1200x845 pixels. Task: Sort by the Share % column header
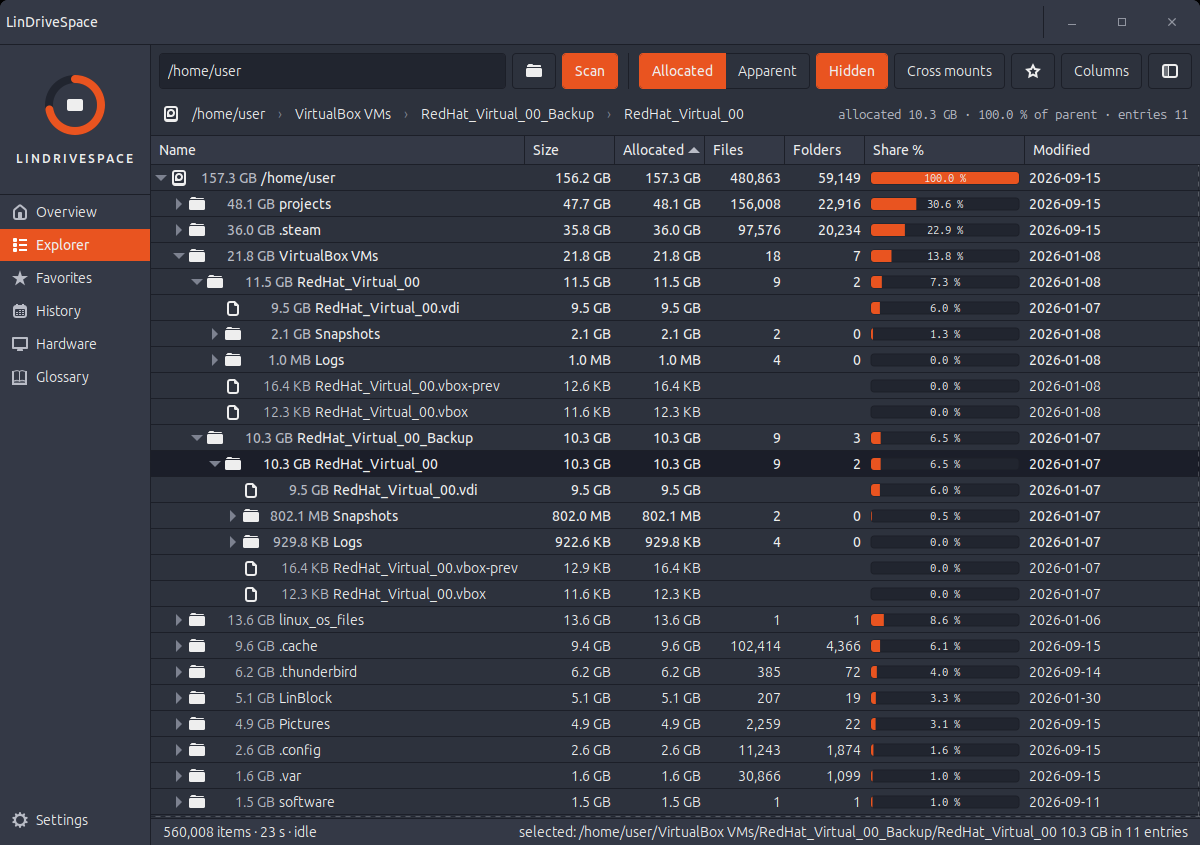coord(945,150)
